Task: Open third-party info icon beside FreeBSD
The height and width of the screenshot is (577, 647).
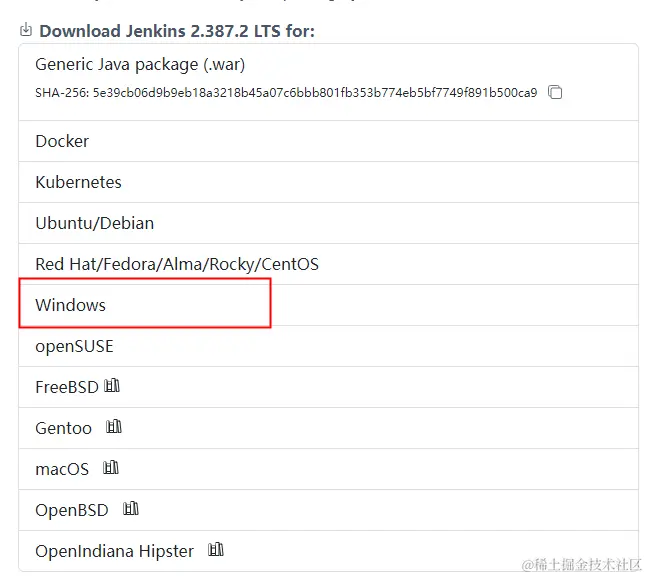Action: click(112, 385)
